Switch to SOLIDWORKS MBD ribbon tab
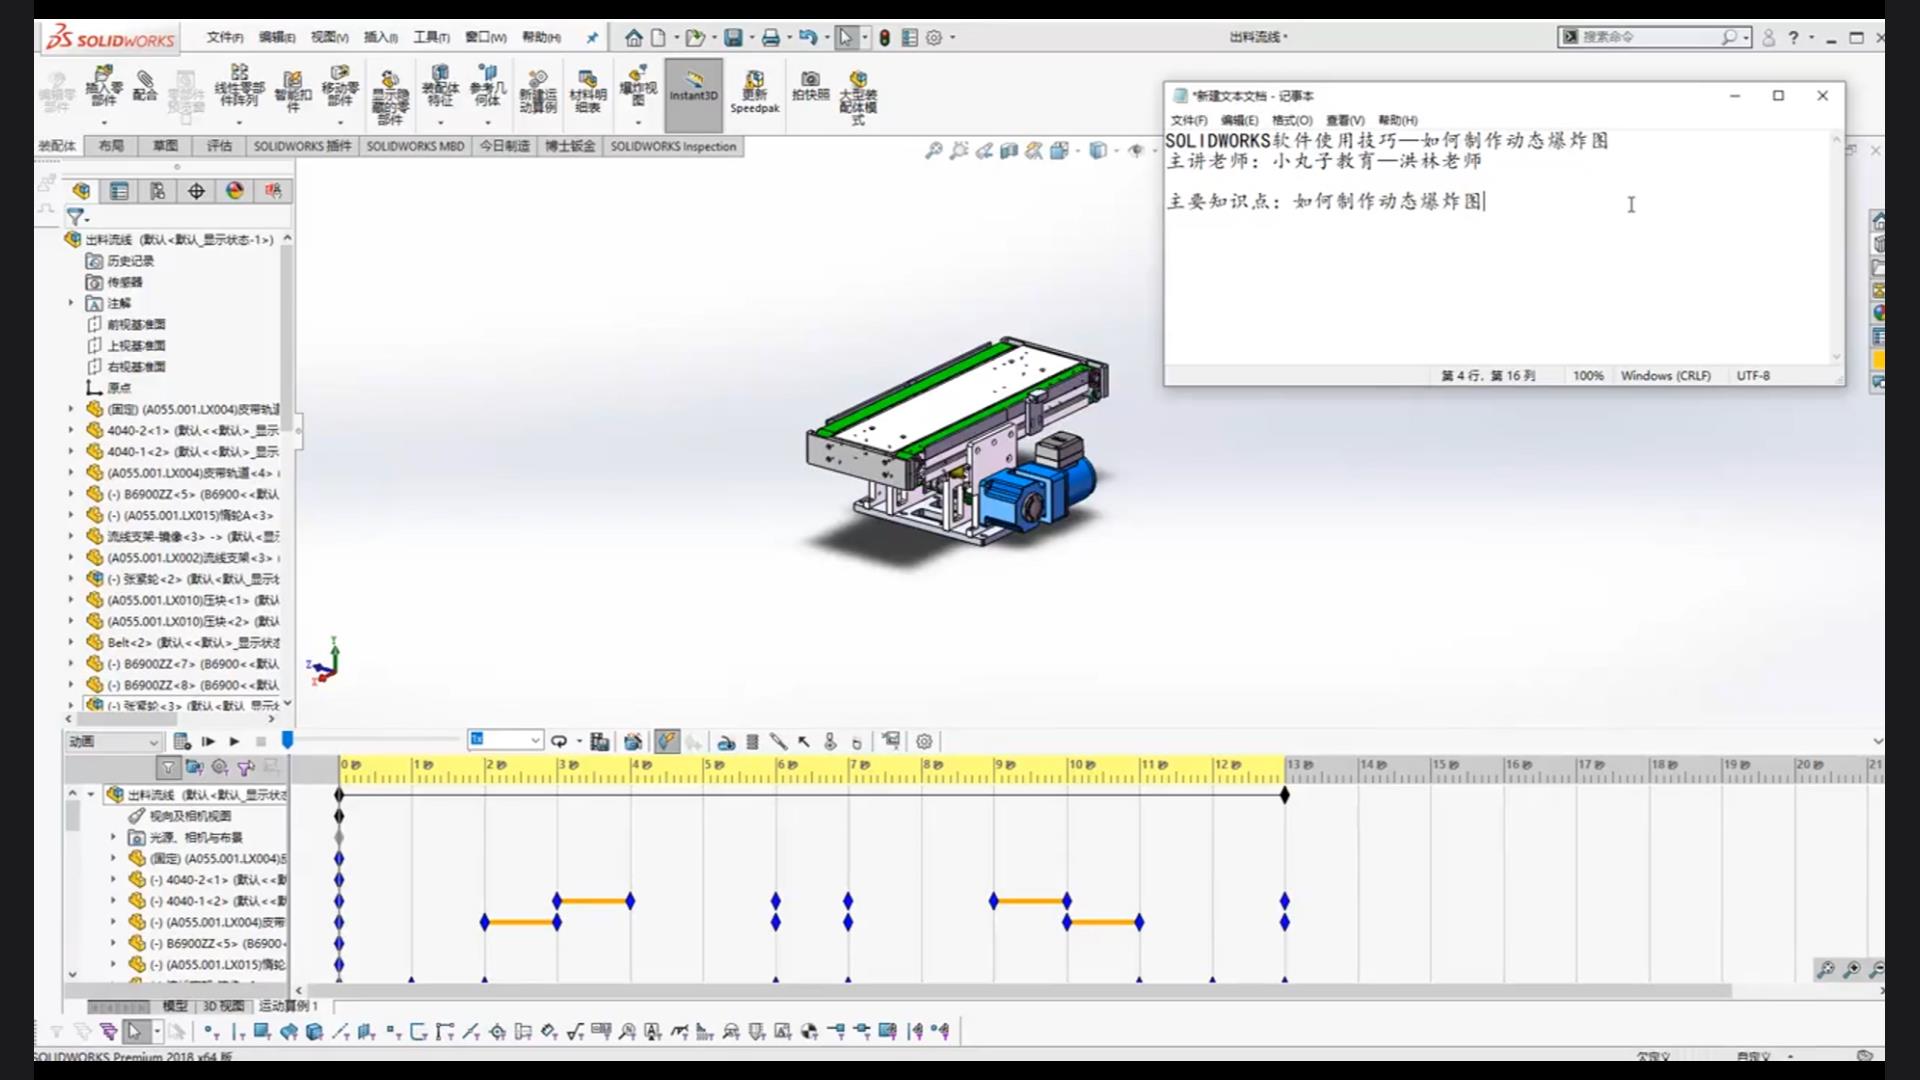 [415, 146]
